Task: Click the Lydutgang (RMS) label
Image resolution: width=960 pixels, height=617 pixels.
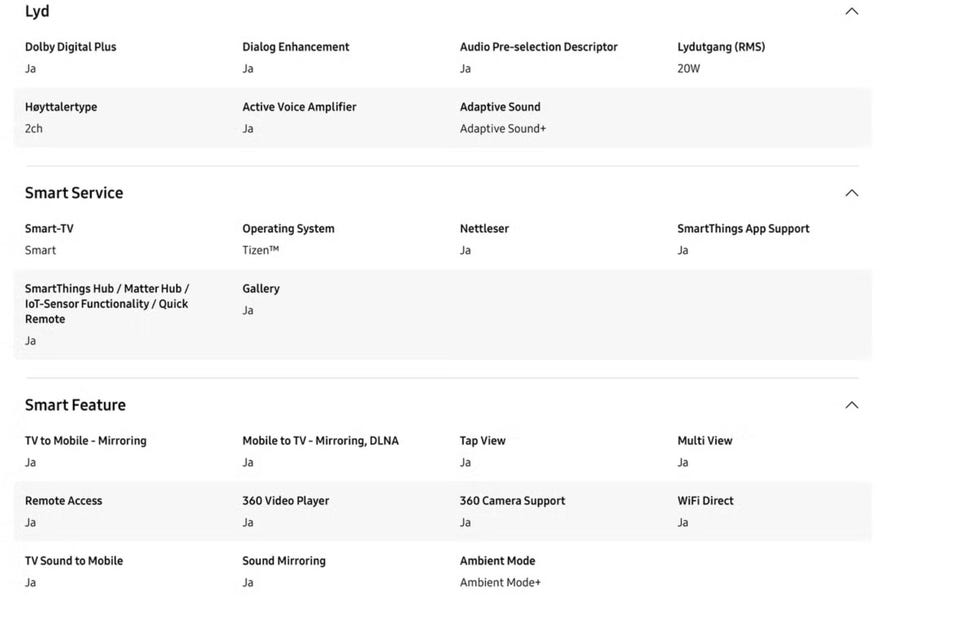Action: tap(720, 47)
